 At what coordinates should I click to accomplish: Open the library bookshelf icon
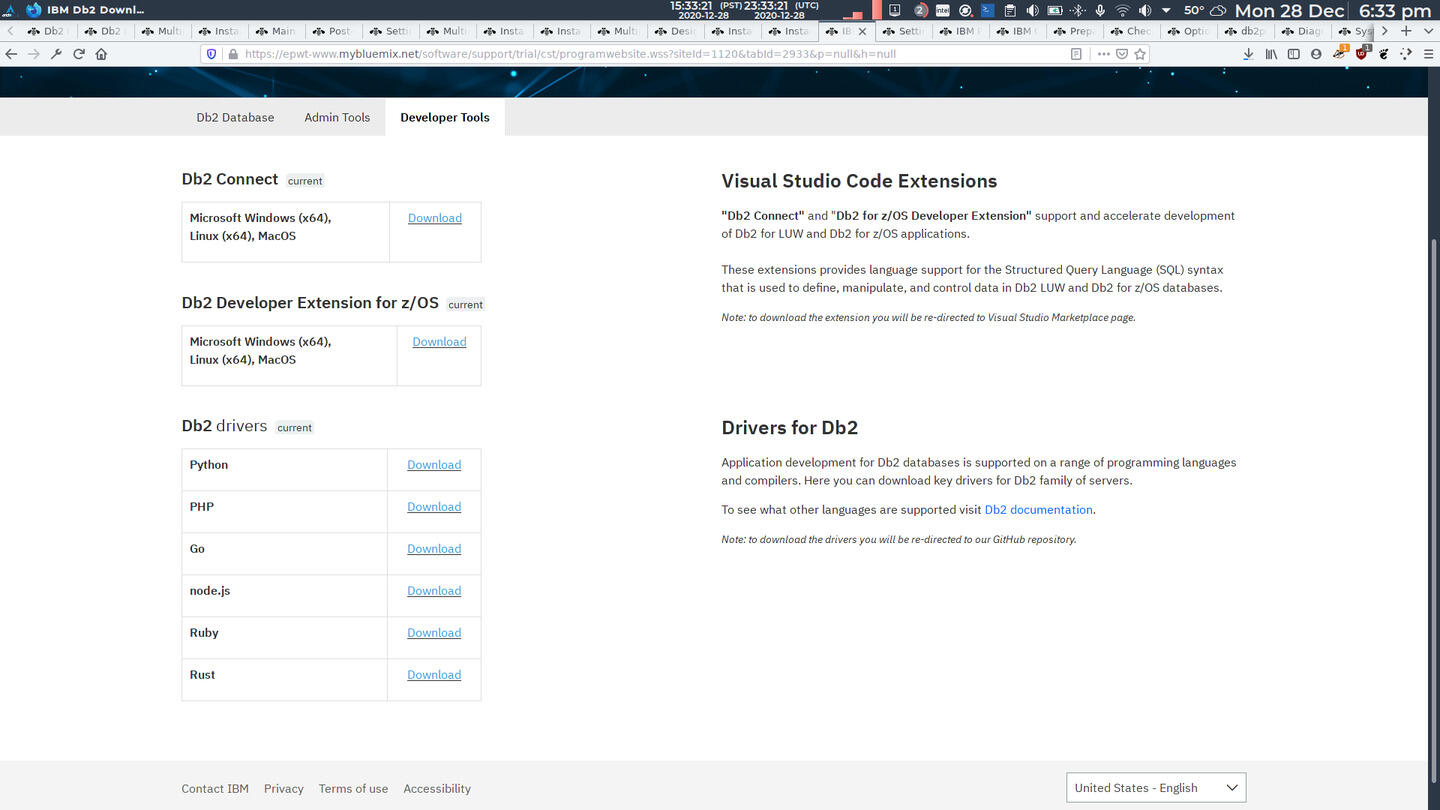1271,54
